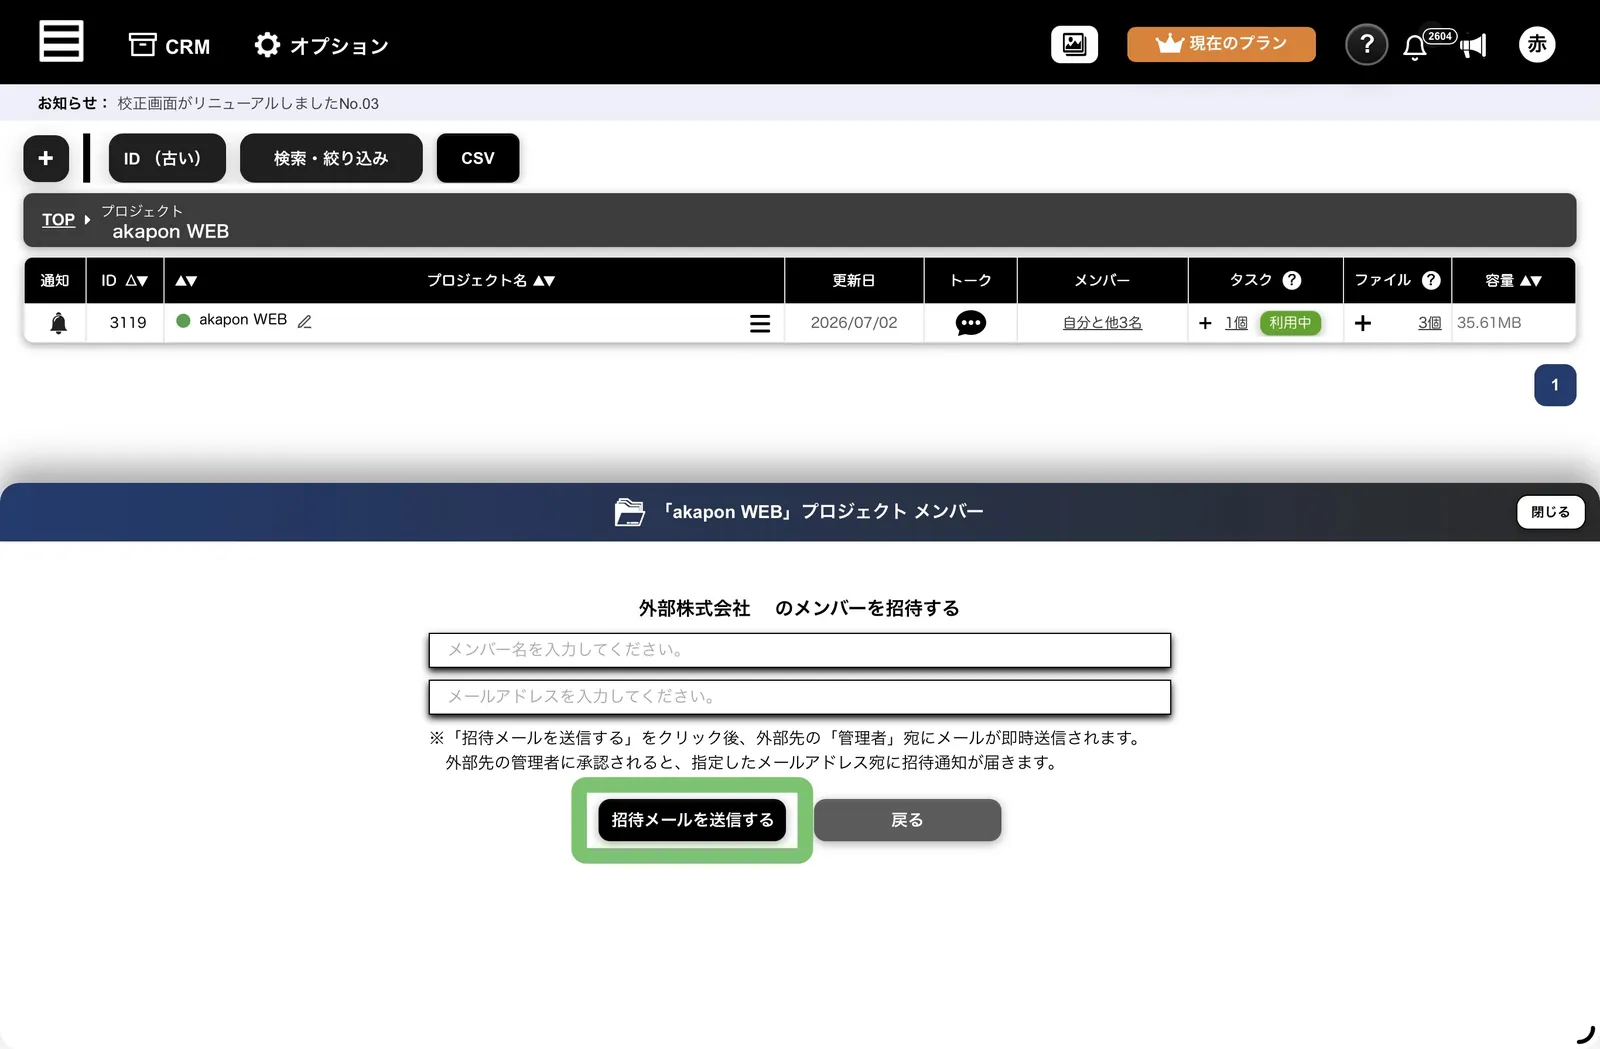The width and height of the screenshot is (1600, 1049).
Task: Click the お知らせ renewal notice text
Action: [248, 103]
